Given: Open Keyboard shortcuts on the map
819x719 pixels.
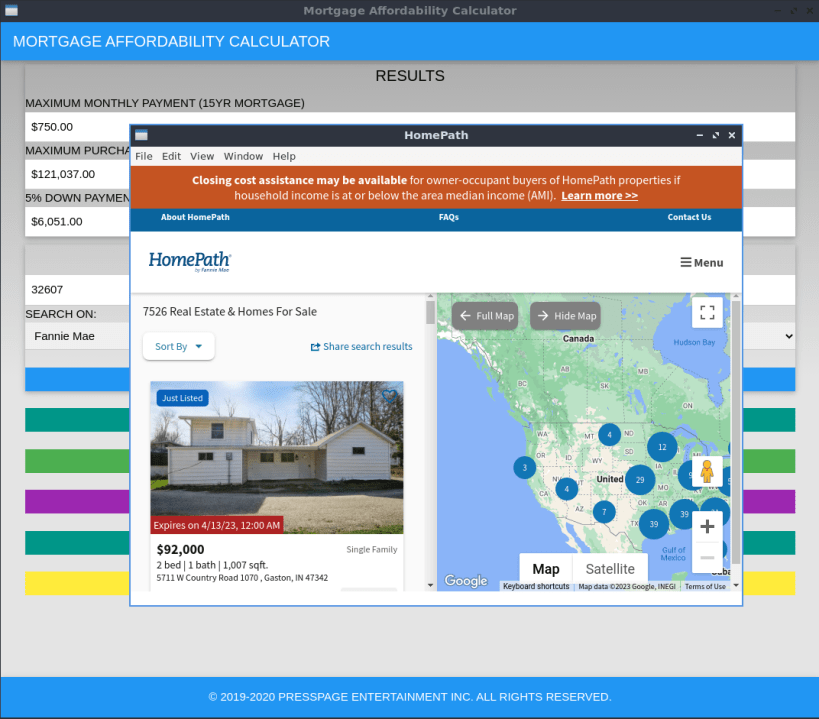Looking at the screenshot, I should (536, 586).
